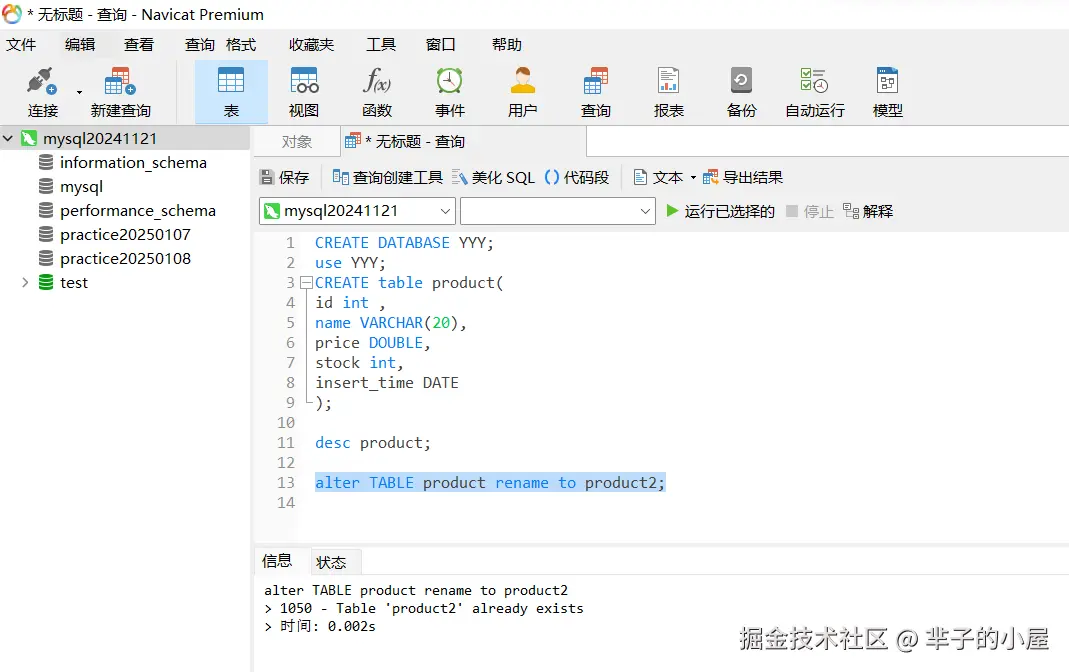Open the 连接 connection tool
1069x672 pixels.
(x=42, y=92)
